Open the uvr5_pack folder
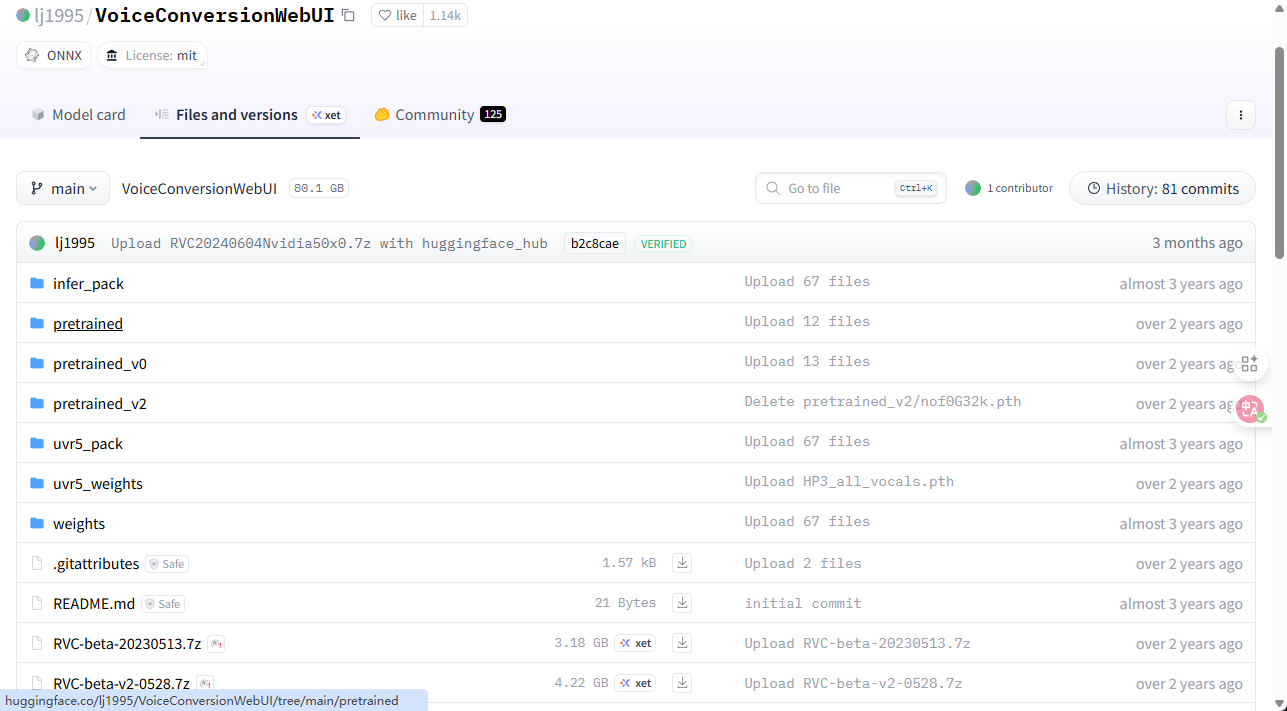The width and height of the screenshot is (1287, 711). click(x=88, y=444)
